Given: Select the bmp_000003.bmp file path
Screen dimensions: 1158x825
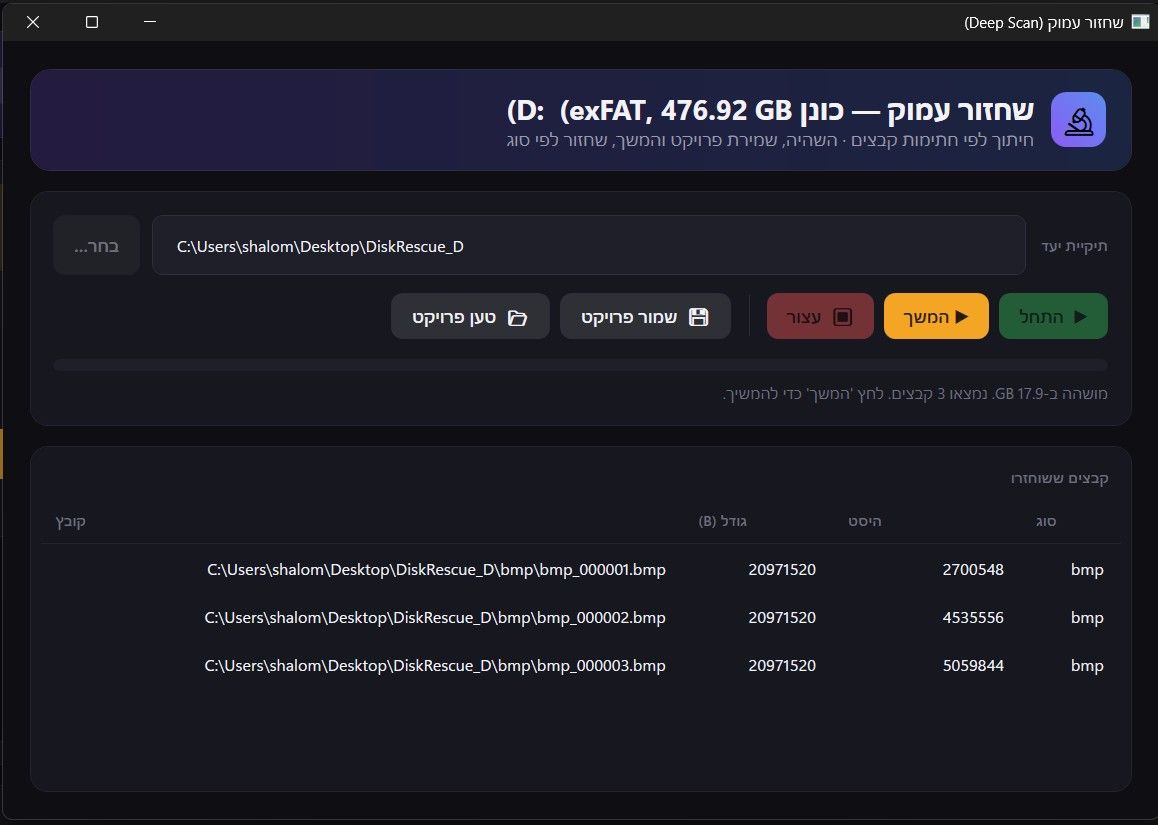Looking at the screenshot, I should [x=435, y=665].
